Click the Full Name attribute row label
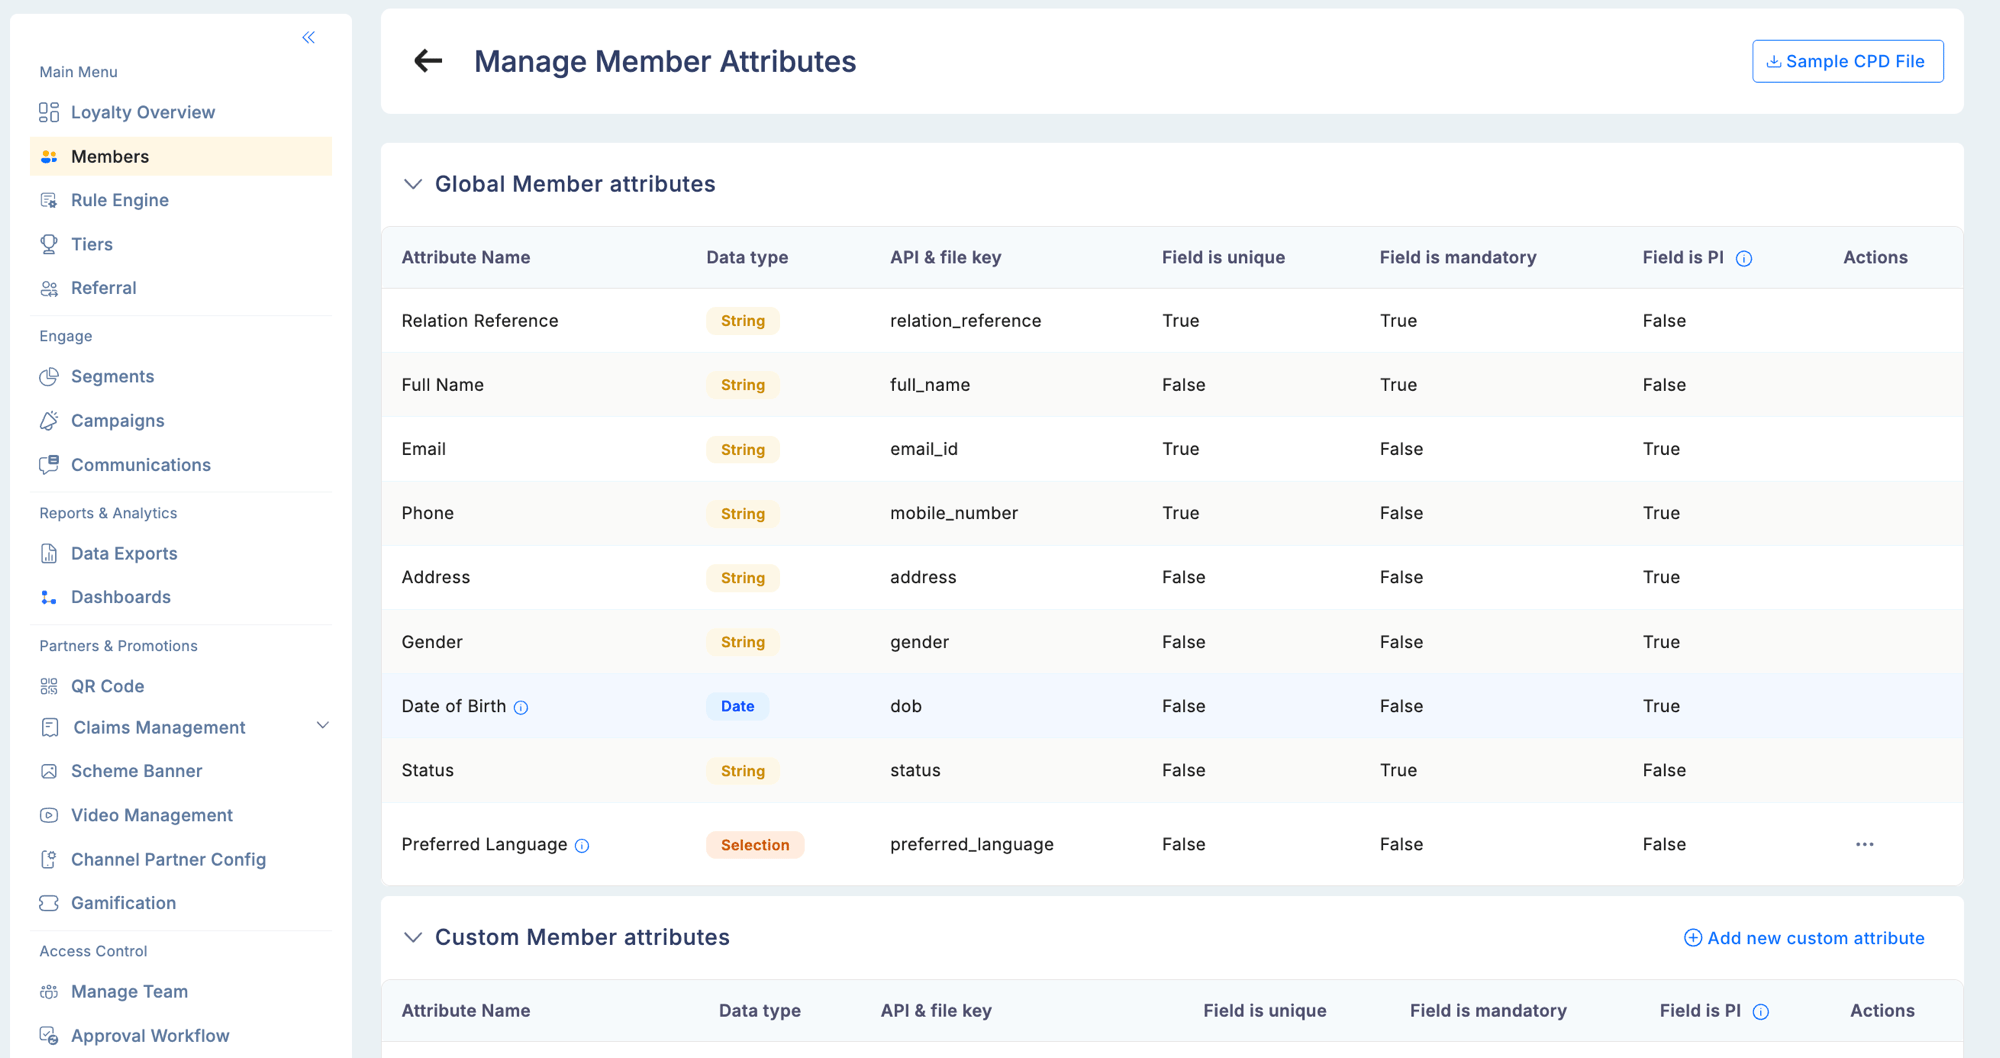 tap(443, 385)
